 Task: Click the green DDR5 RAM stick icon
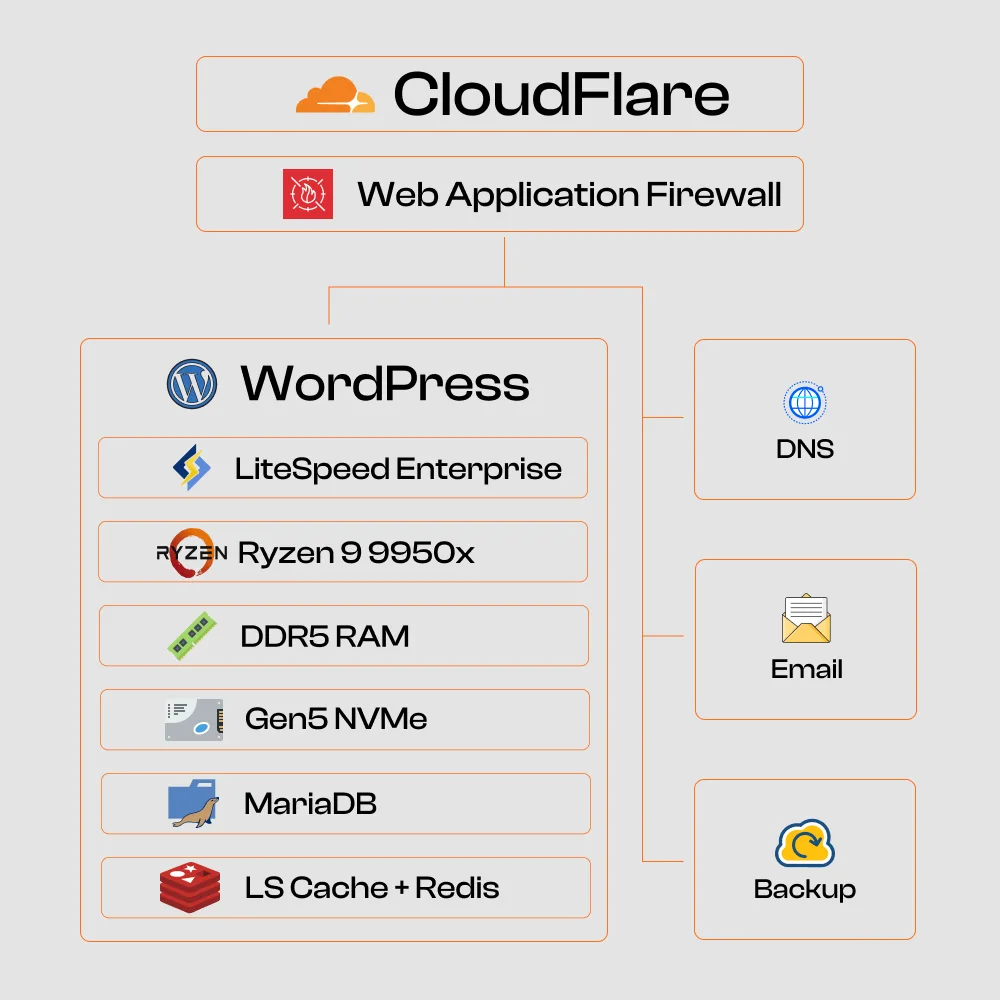(x=192, y=636)
